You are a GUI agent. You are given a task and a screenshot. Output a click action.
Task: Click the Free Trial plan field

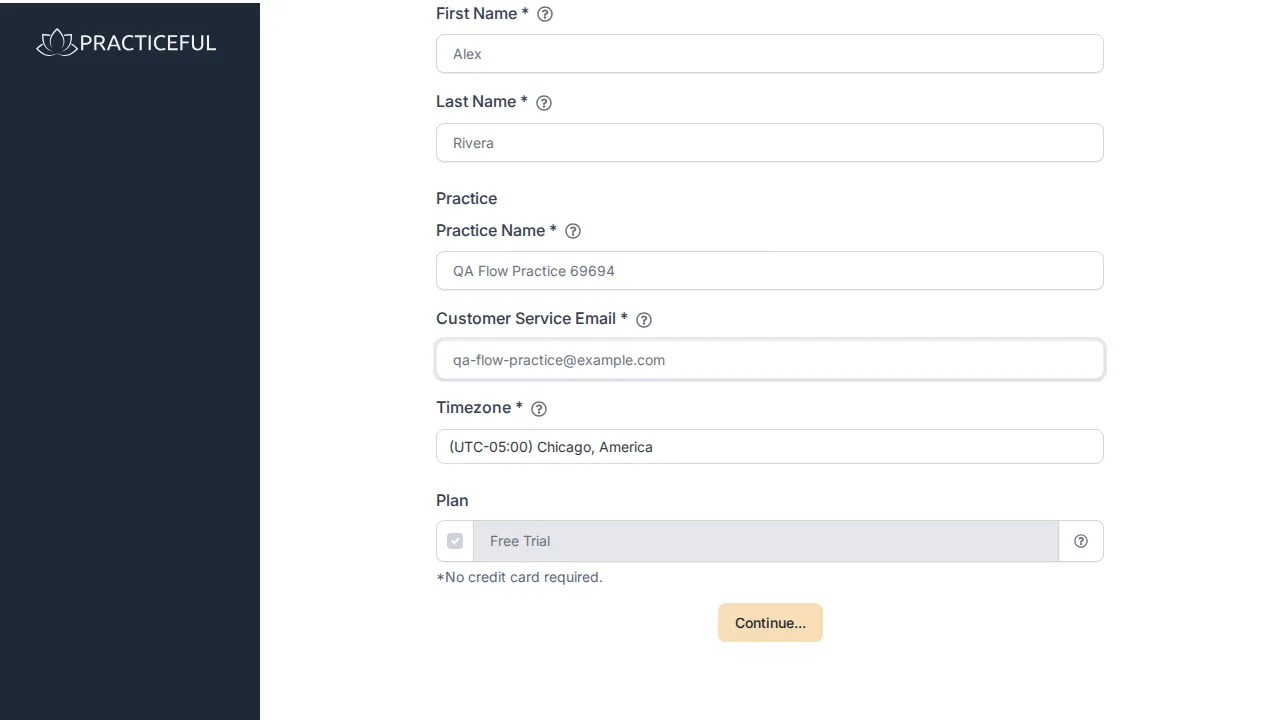[x=766, y=541]
